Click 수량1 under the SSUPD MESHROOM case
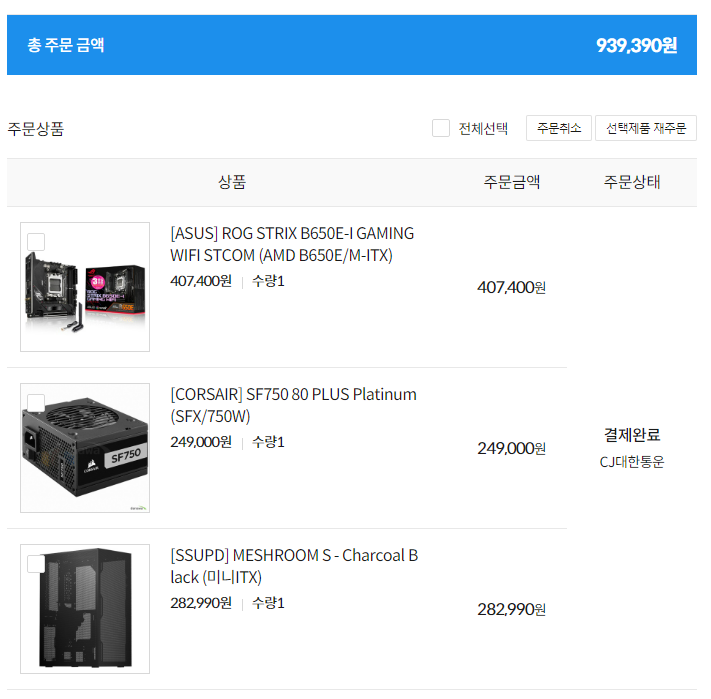 [x=268, y=603]
